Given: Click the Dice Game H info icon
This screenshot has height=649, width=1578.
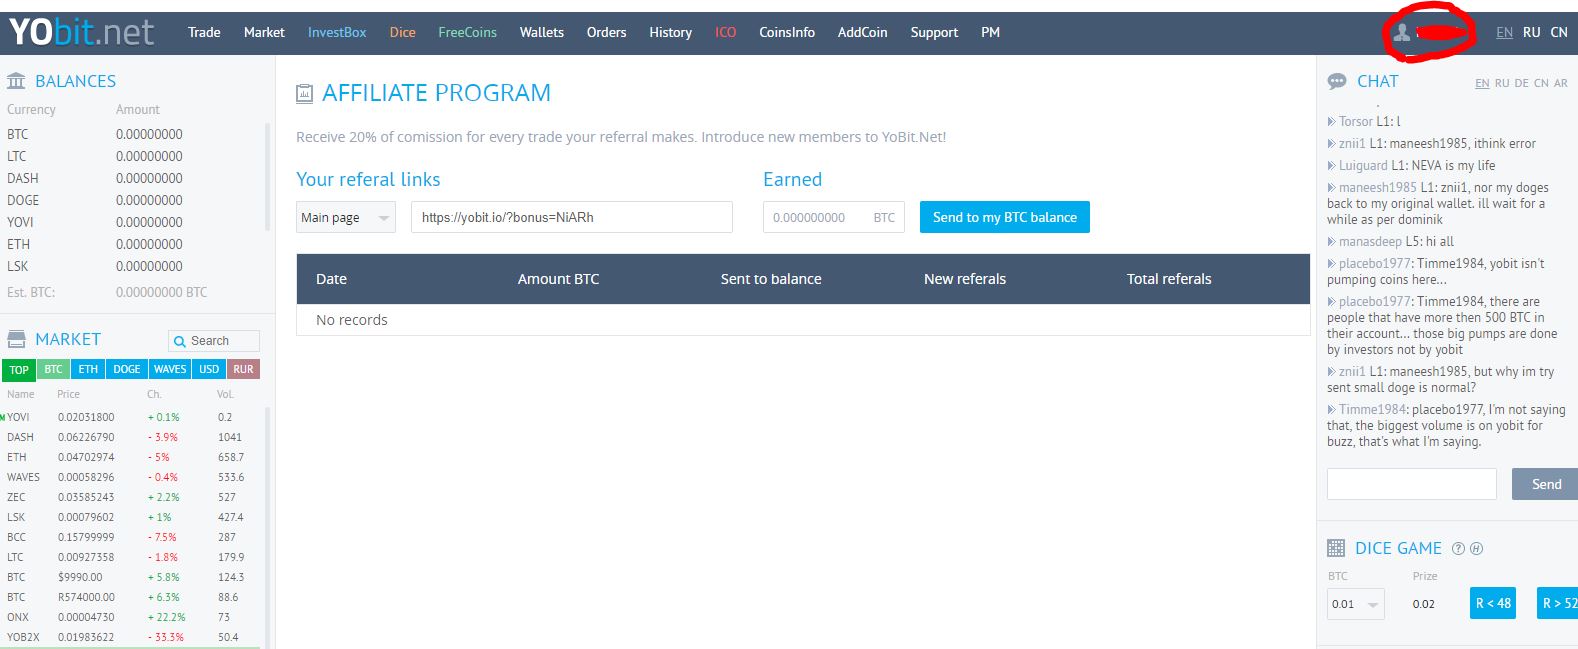Looking at the screenshot, I should click(1476, 548).
